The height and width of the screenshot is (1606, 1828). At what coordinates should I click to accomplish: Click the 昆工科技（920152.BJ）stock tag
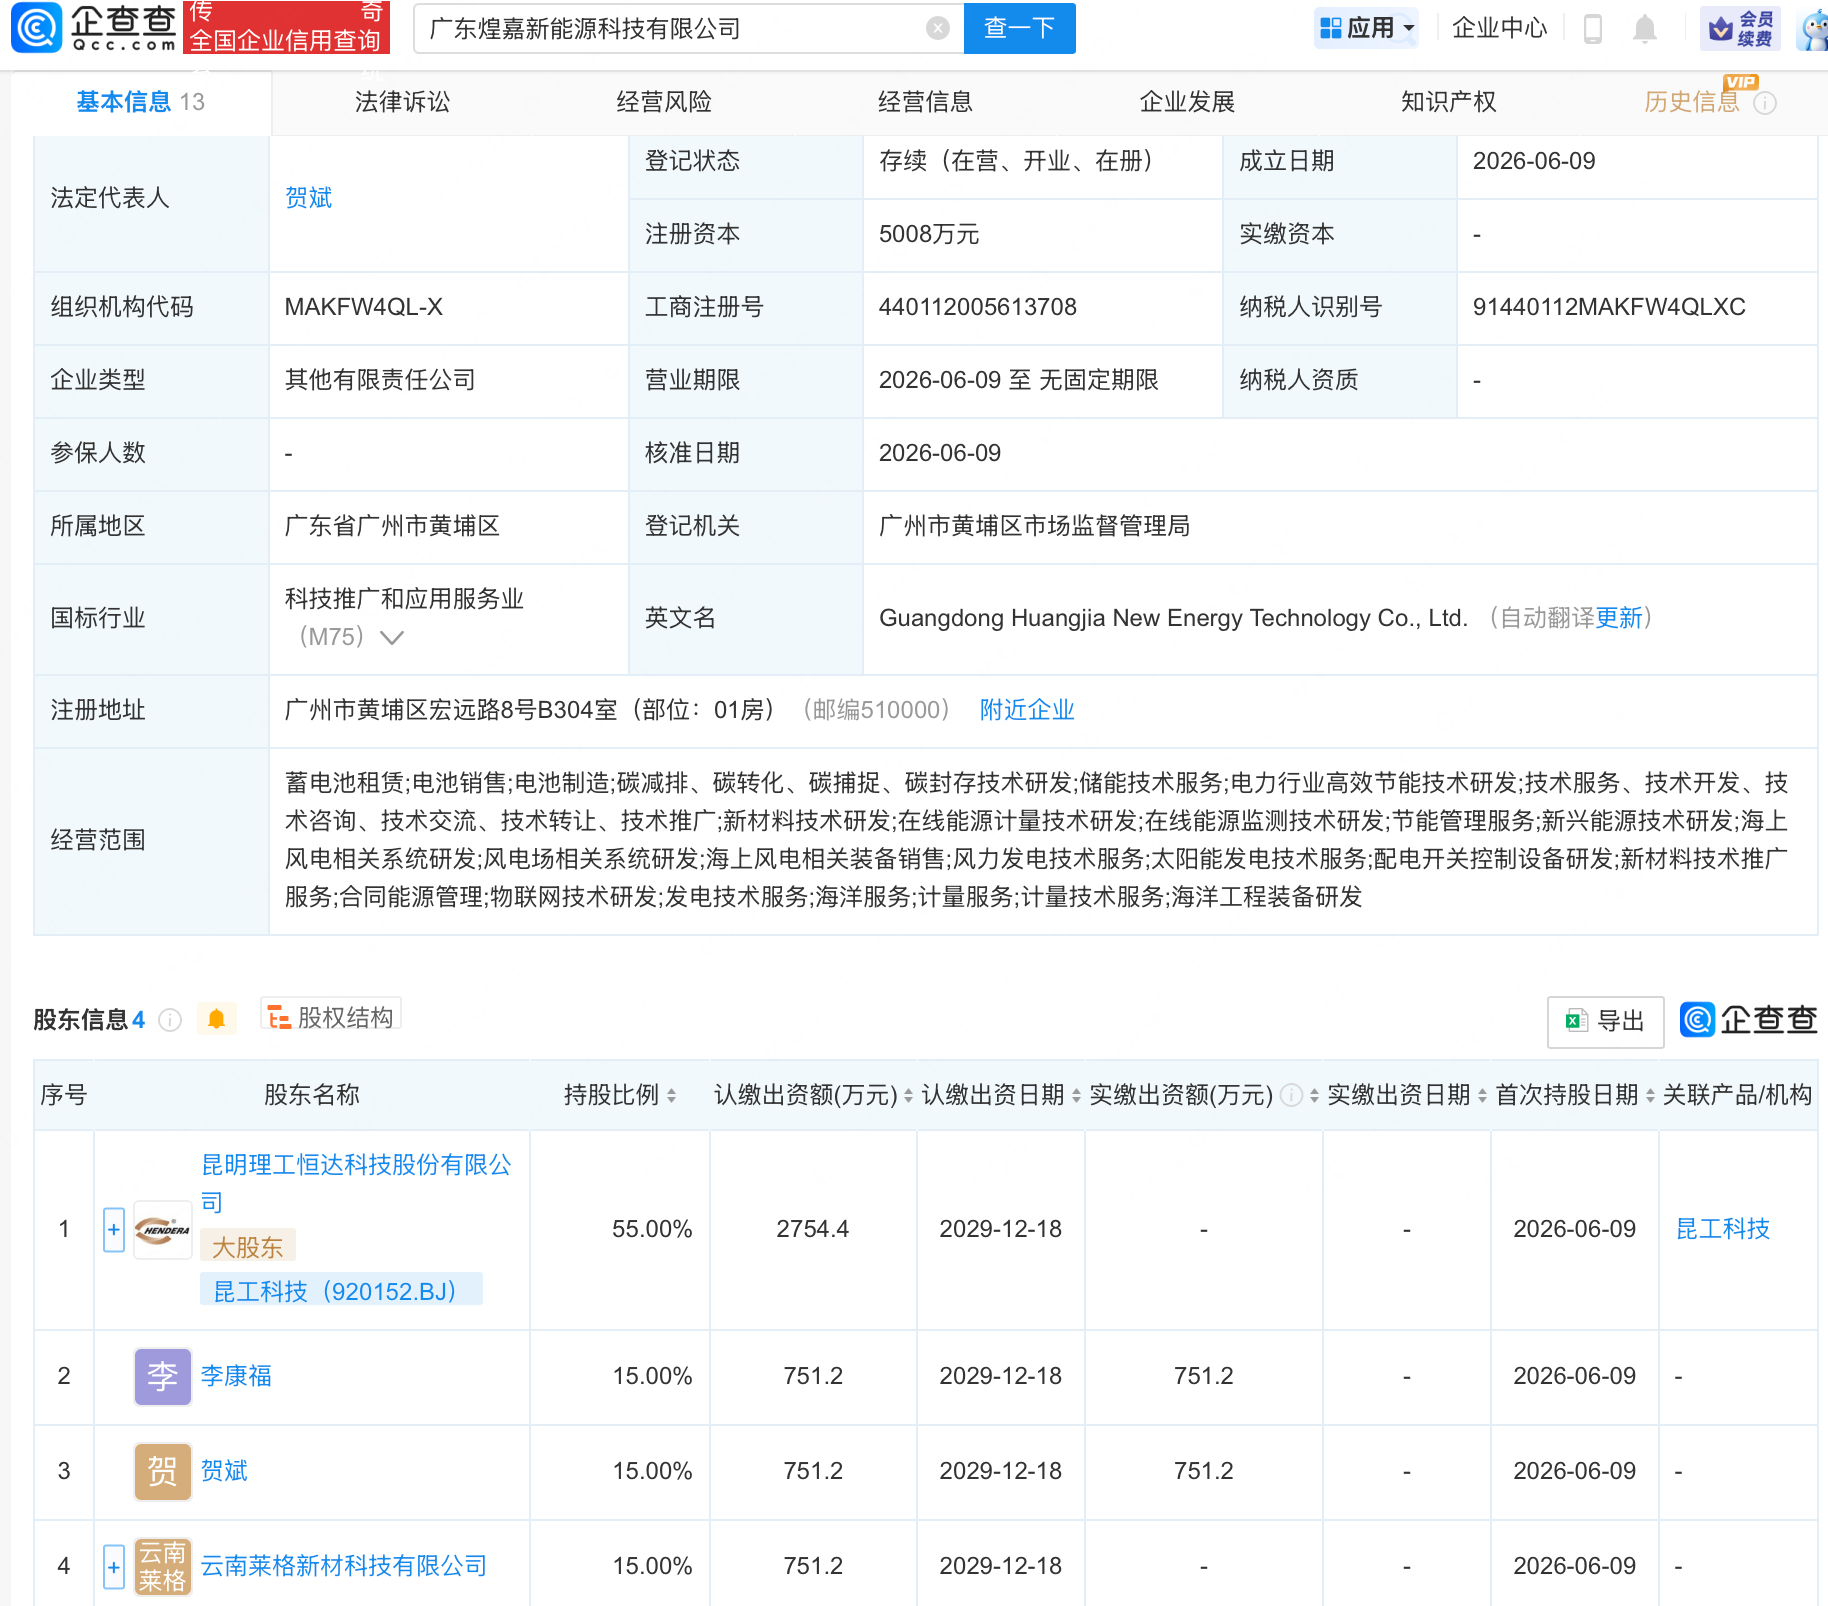[x=341, y=1291]
